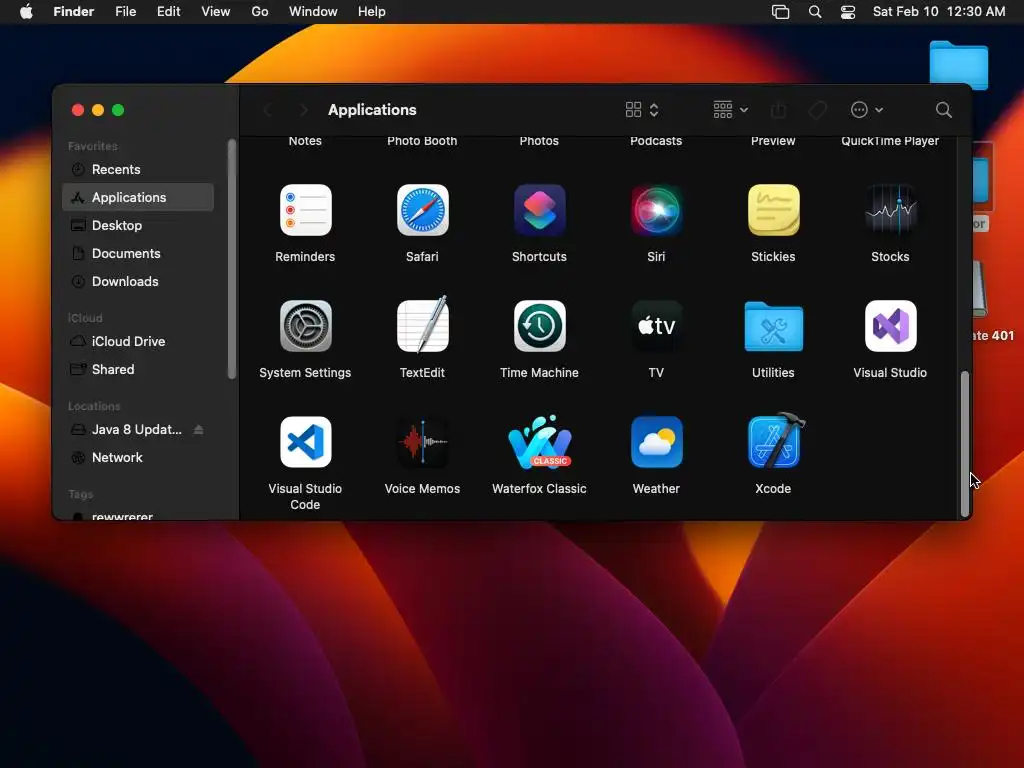This screenshot has height=768, width=1024.
Task: Click the Stocks app icon
Action: click(890, 210)
